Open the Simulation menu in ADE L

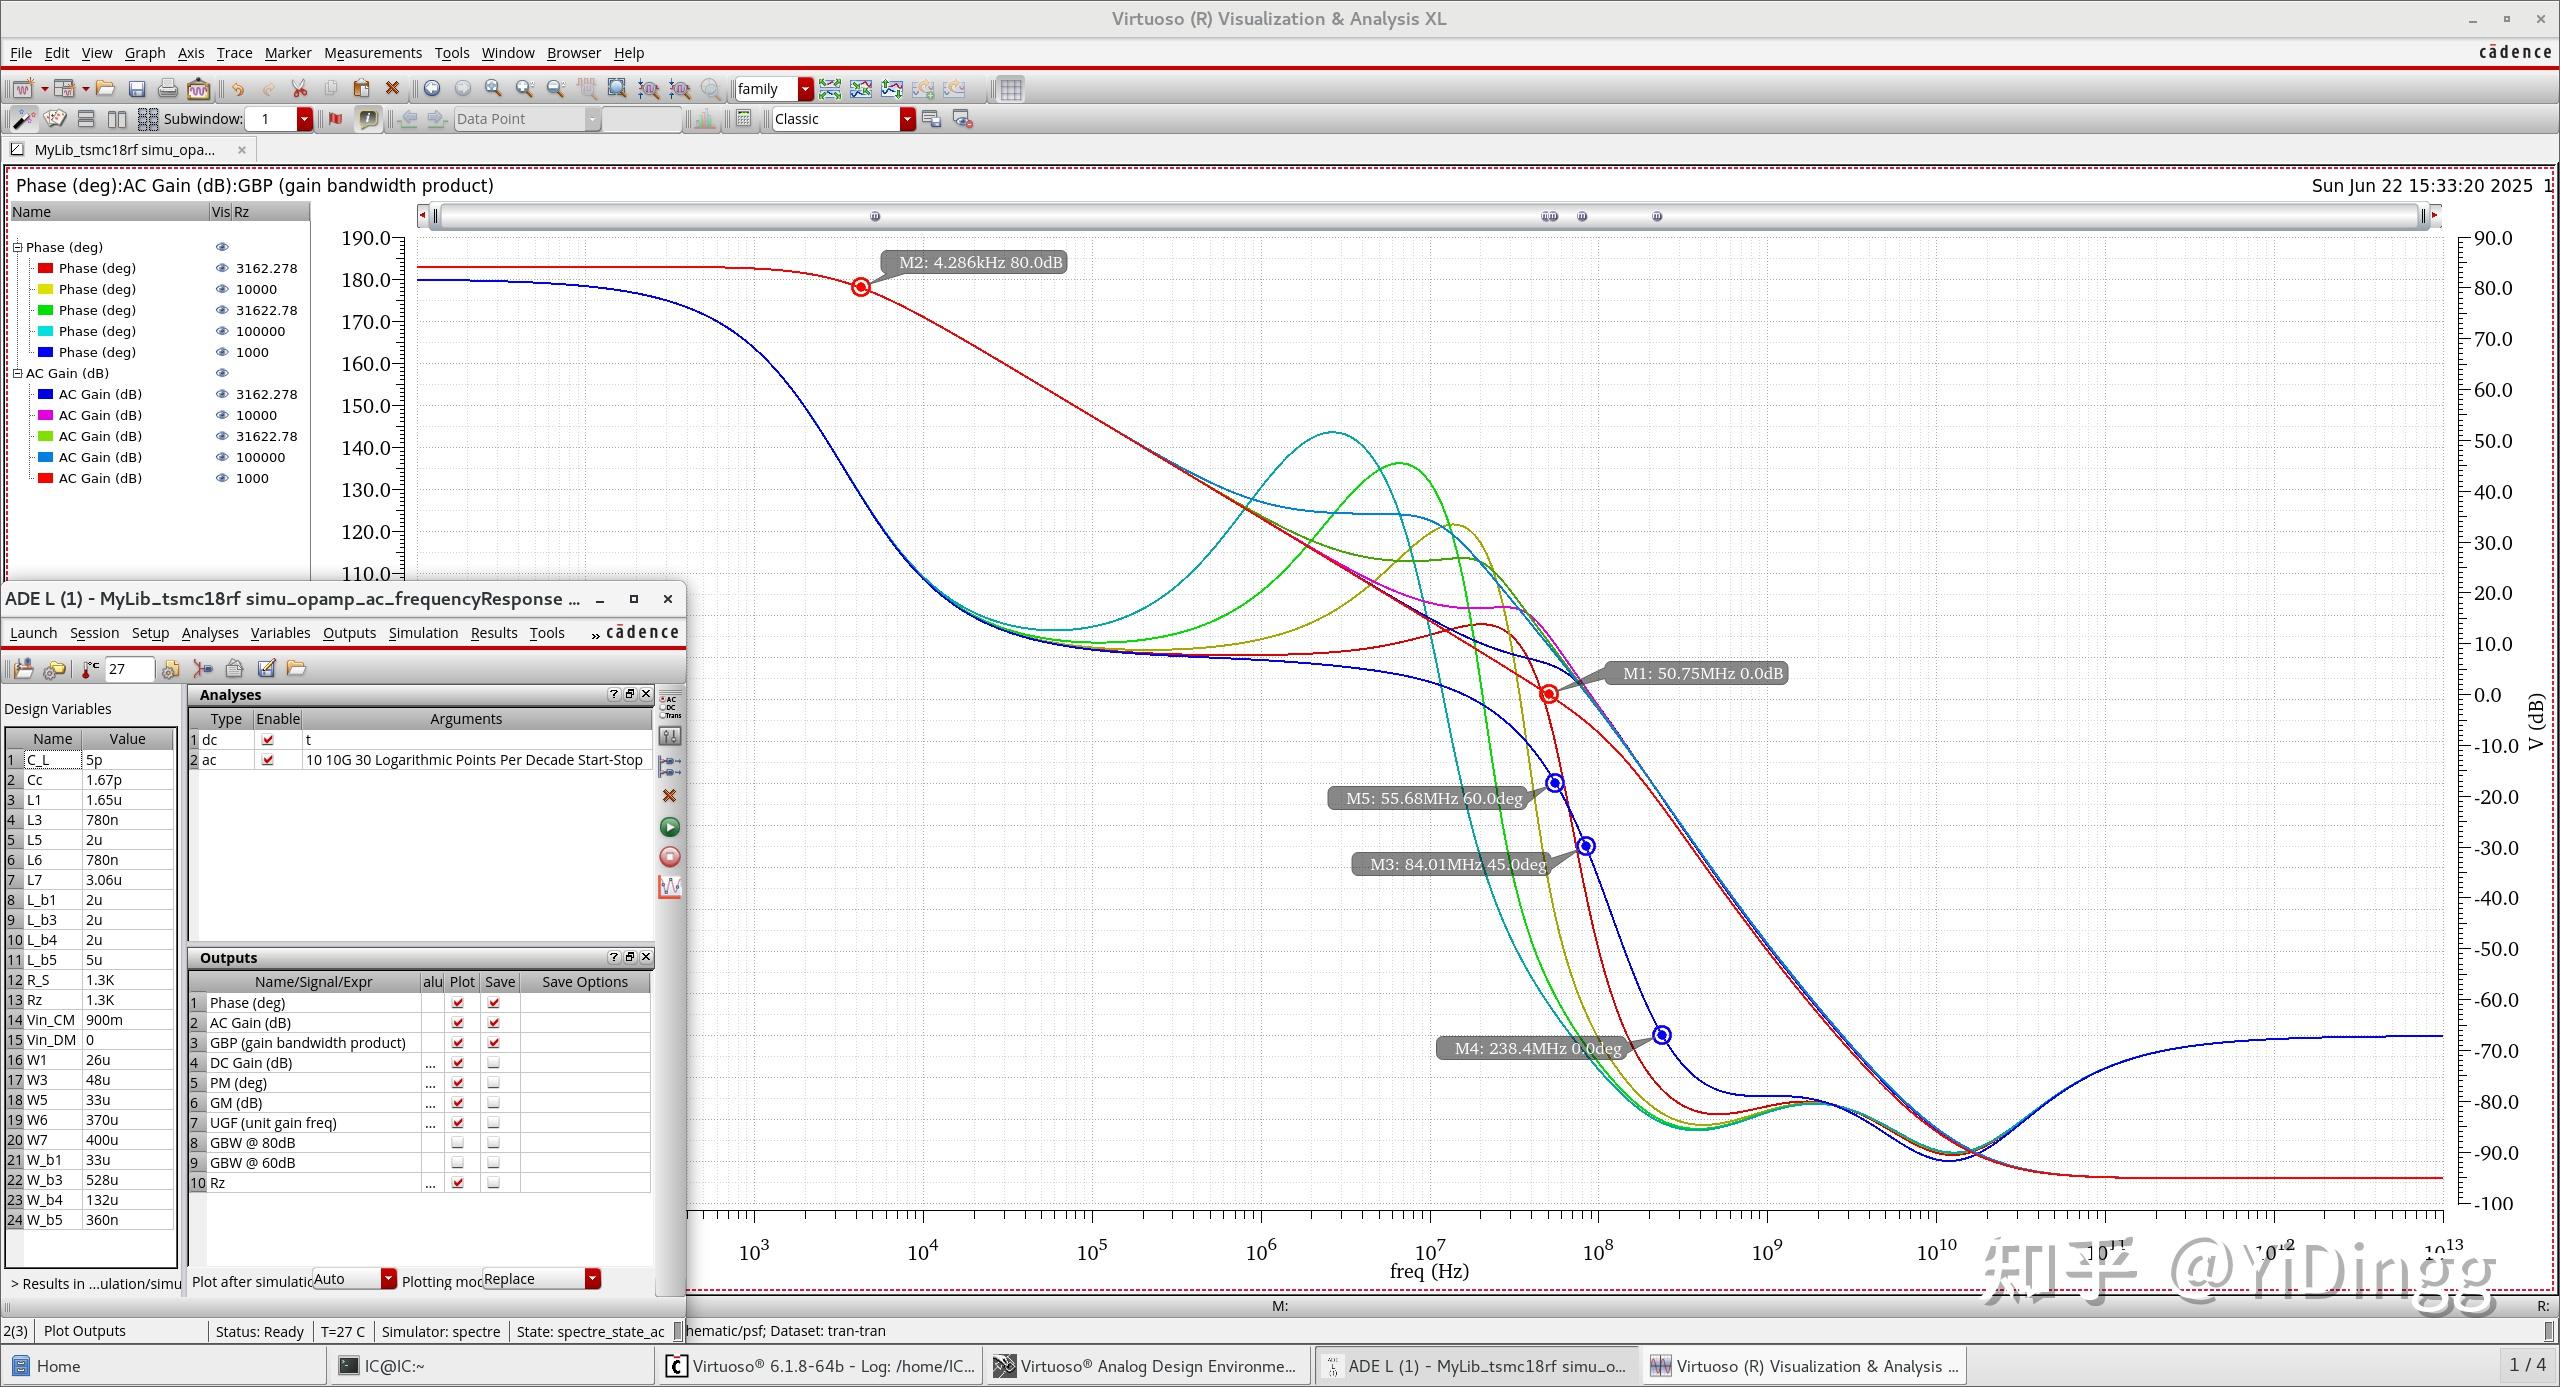422,633
